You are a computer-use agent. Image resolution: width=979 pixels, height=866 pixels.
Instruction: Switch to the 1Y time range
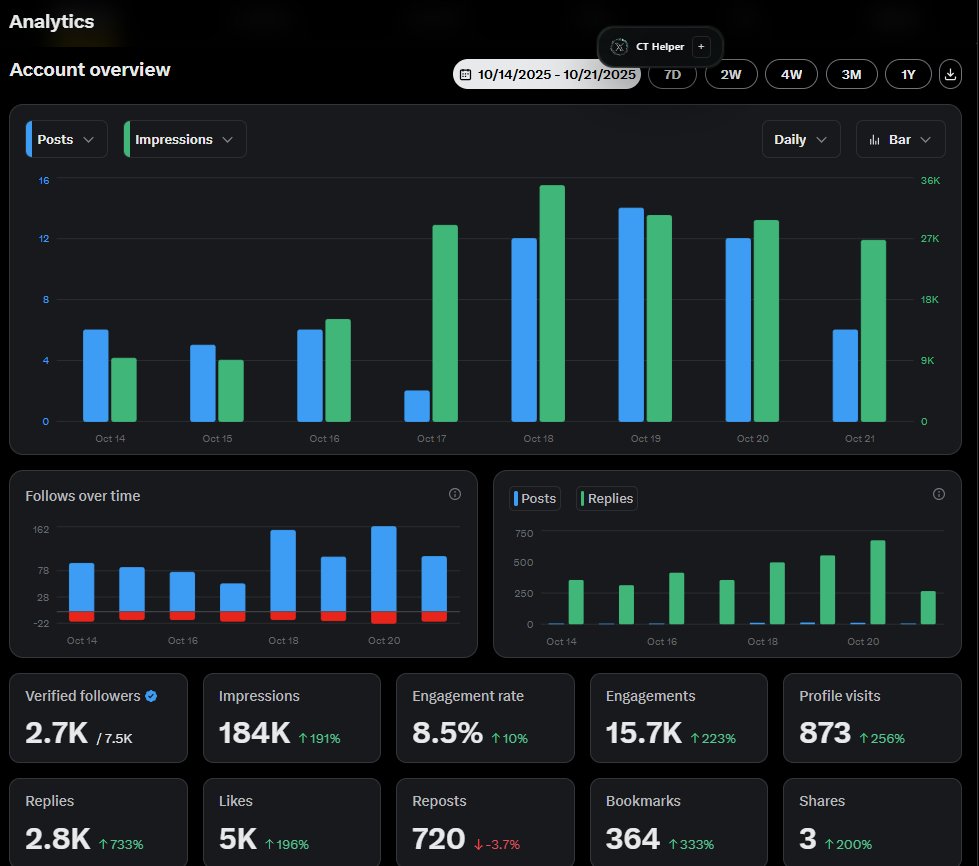coord(908,74)
